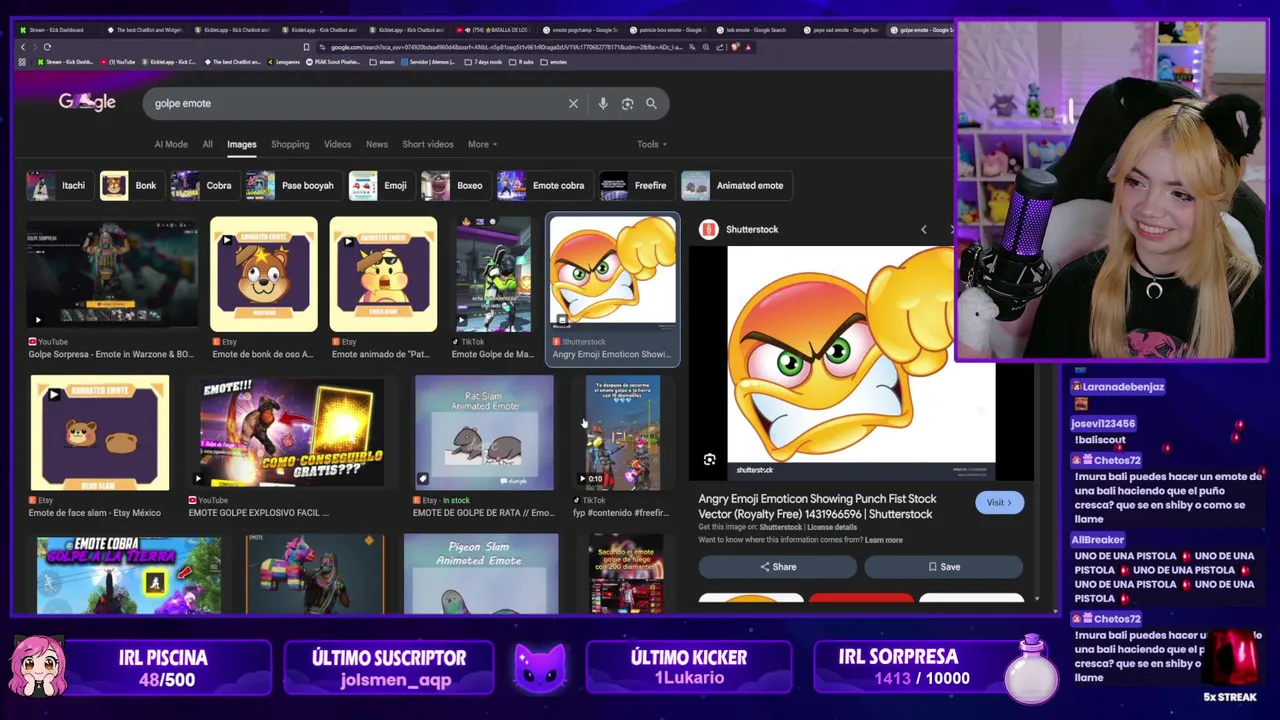This screenshot has width=1280, height=720.
Task: Open 'Golpe Sorpresa' YouTube video thumbnail
Action: click(112, 274)
